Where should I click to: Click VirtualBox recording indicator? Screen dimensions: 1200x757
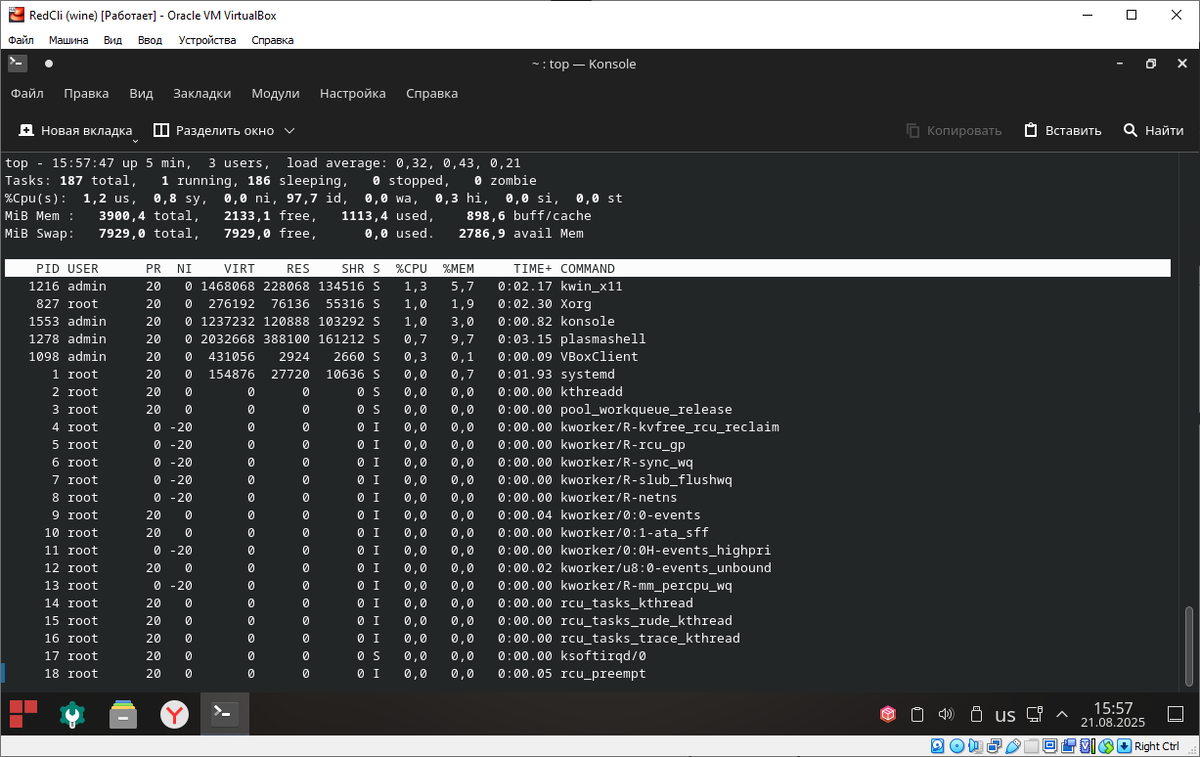(x=1069, y=746)
